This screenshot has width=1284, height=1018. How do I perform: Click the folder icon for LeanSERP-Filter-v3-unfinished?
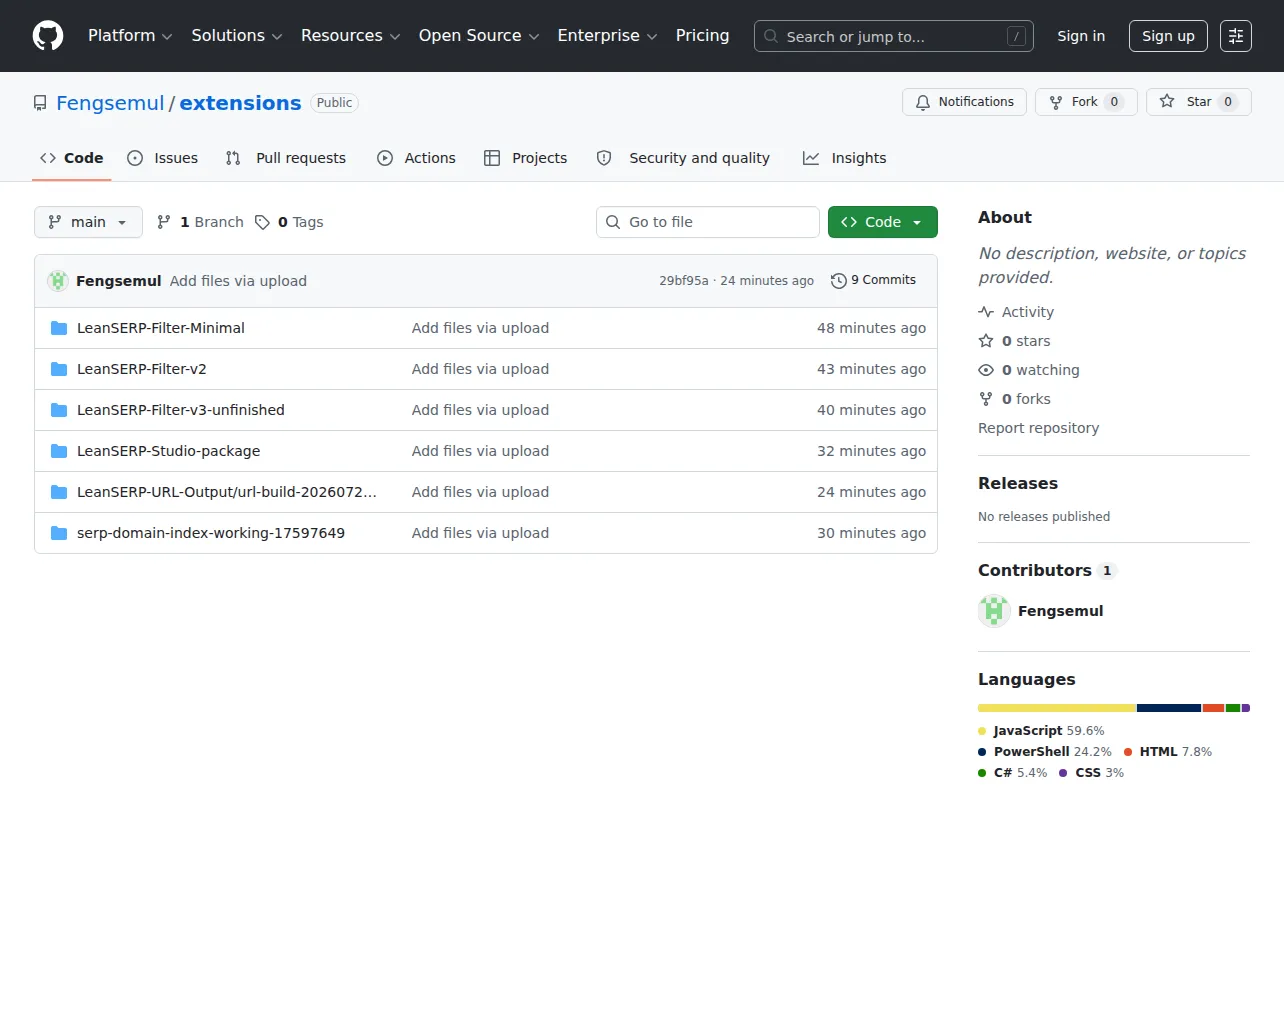coord(59,410)
